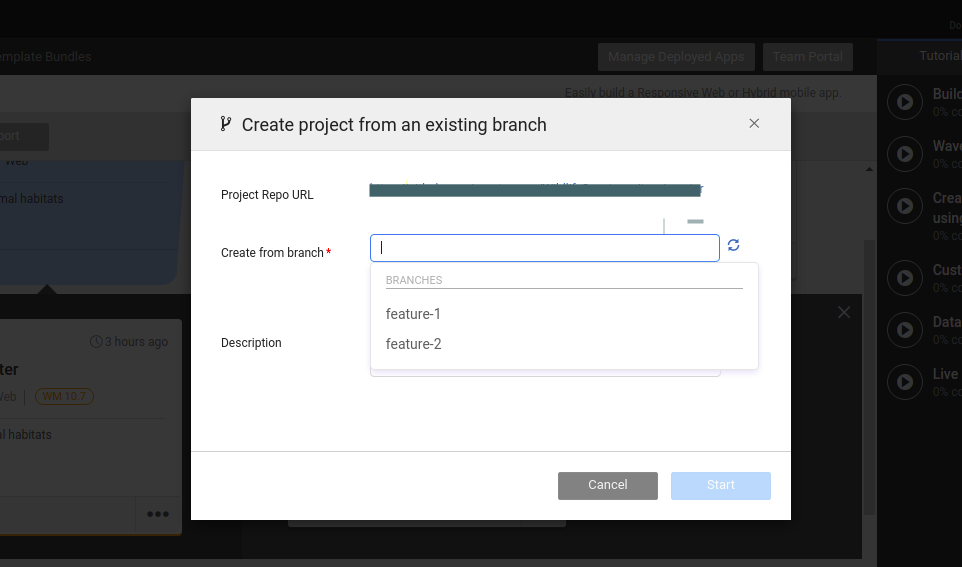
Task: Open the Team Portal
Action: click(x=807, y=57)
